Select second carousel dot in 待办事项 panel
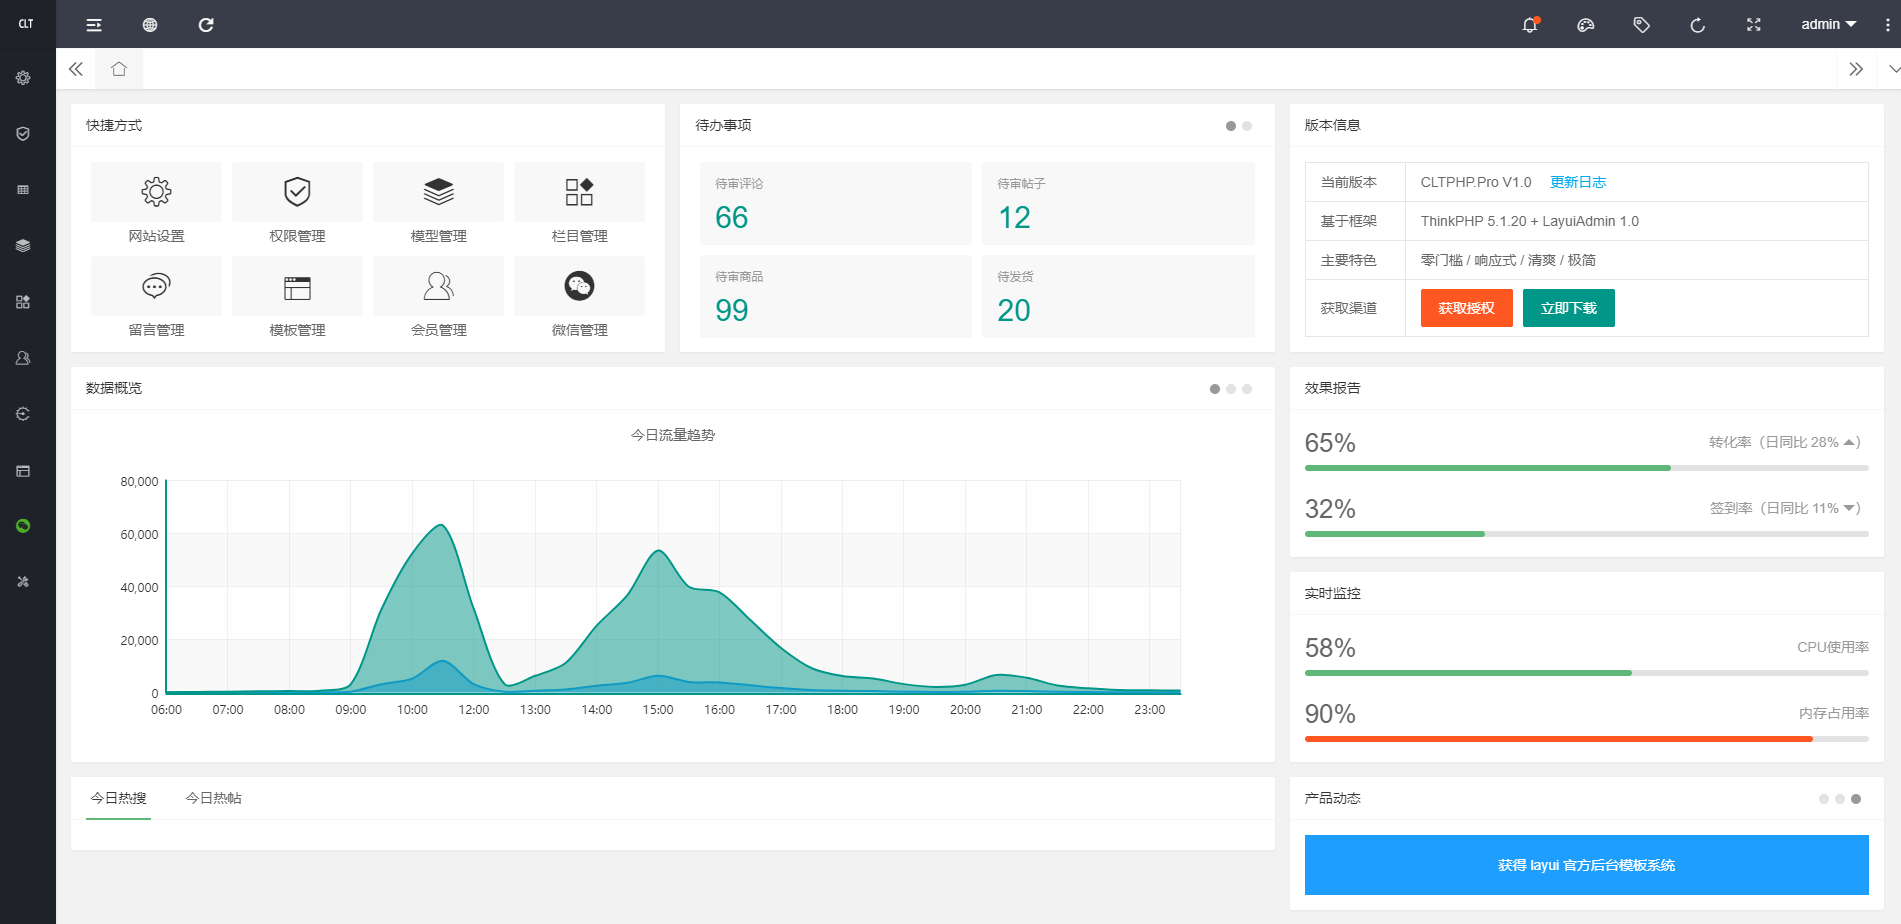The height and width of the screenshot is (924, 1901). (1247, 126)
